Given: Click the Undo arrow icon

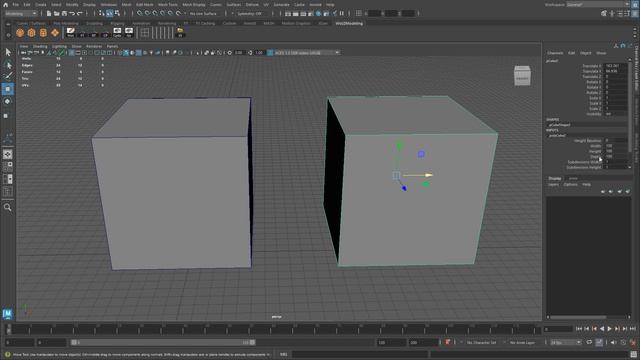Looking at the screenshot, I should (72, 13).
